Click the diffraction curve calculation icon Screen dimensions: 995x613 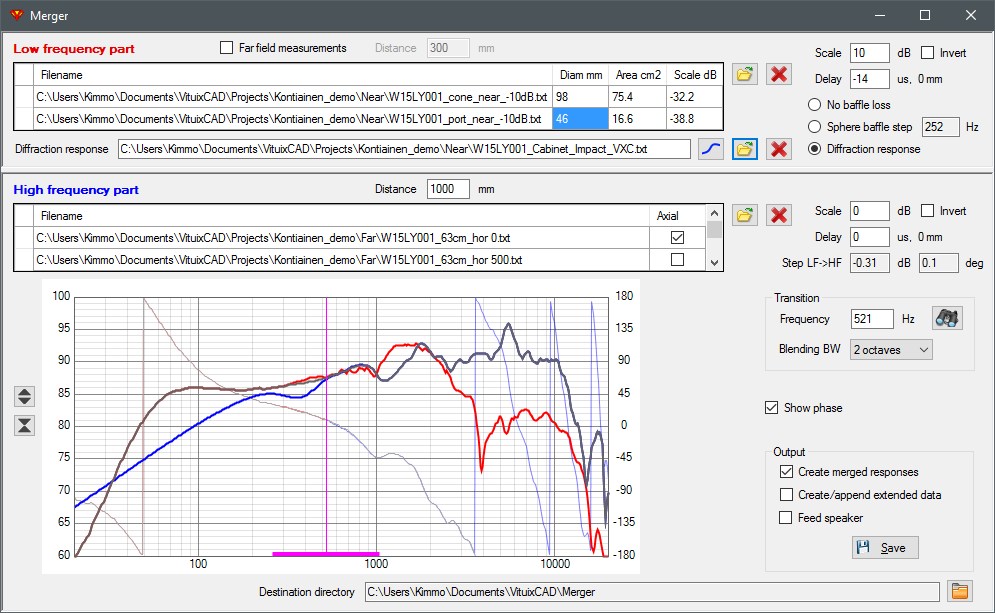[x=711, y=149]
